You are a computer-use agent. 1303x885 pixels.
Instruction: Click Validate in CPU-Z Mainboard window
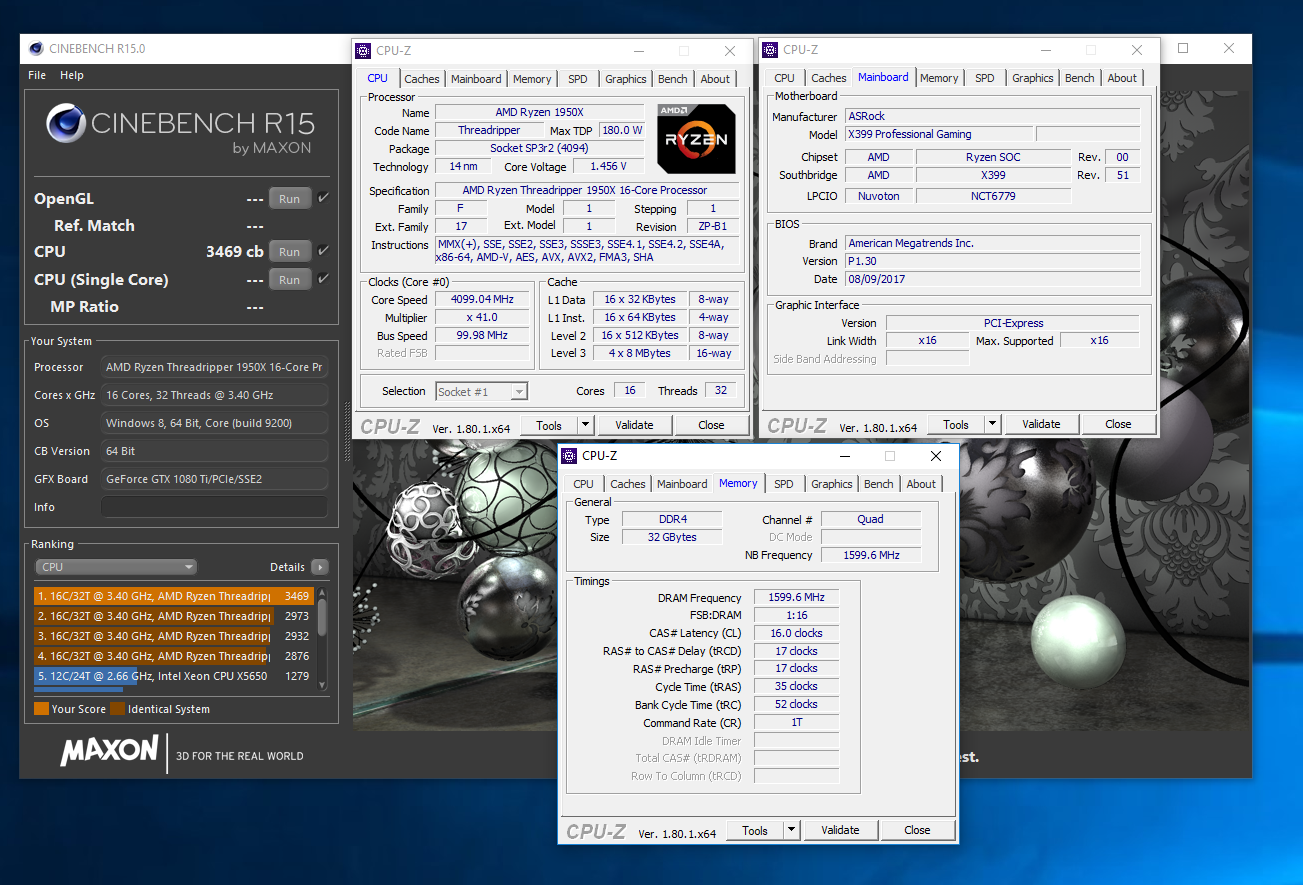[x=1041, y=424]
